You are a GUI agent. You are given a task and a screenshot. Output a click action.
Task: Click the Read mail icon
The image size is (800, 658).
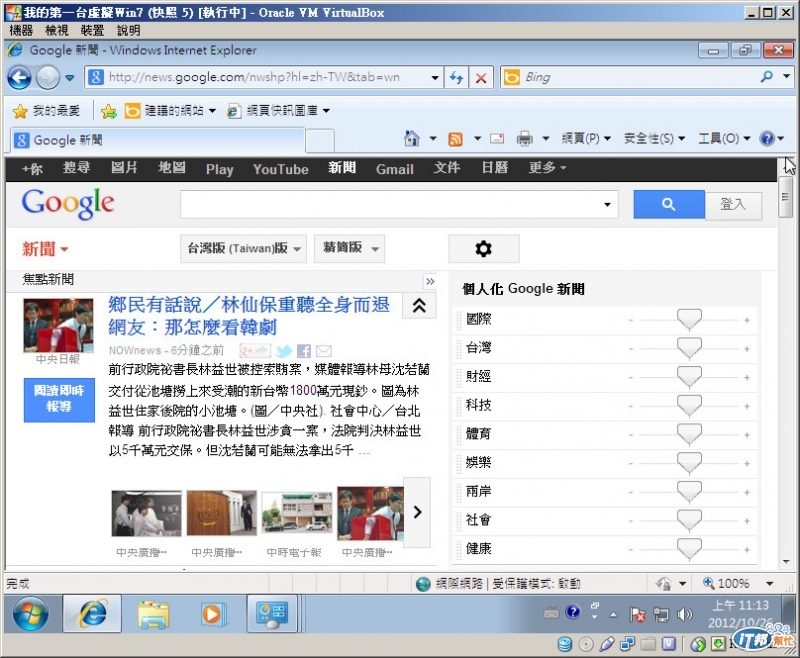(x=496, y=139)
